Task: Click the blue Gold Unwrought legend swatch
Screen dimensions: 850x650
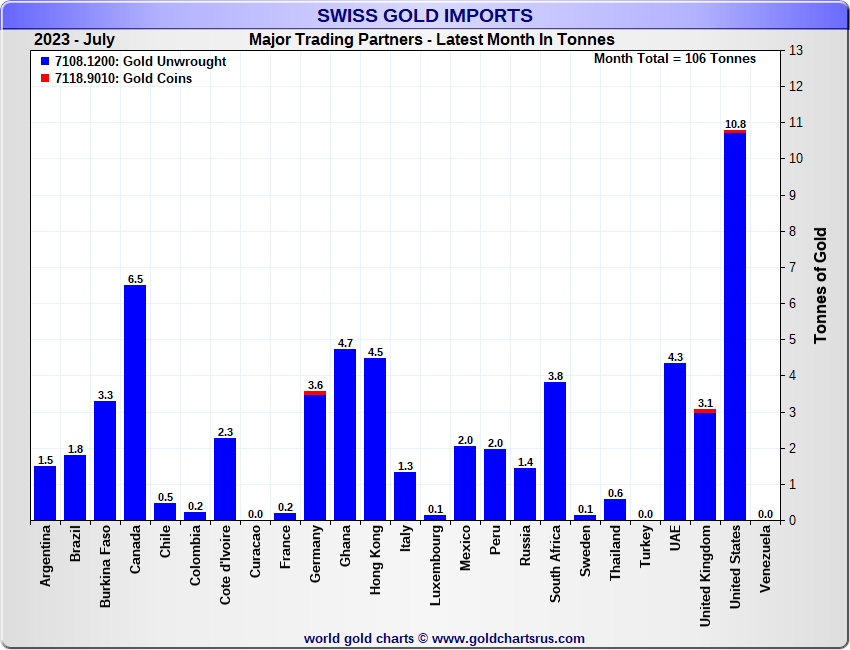Action: tap(45, 62)
